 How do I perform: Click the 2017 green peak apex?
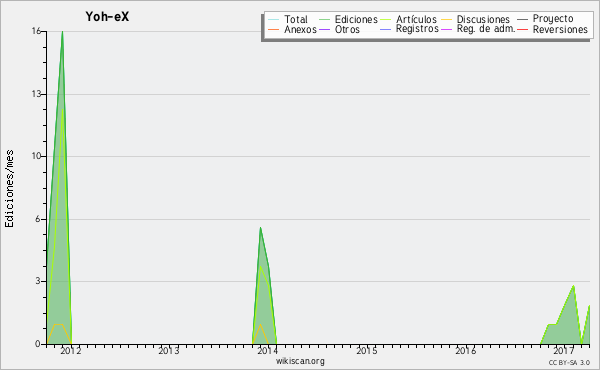coord(573,286)
